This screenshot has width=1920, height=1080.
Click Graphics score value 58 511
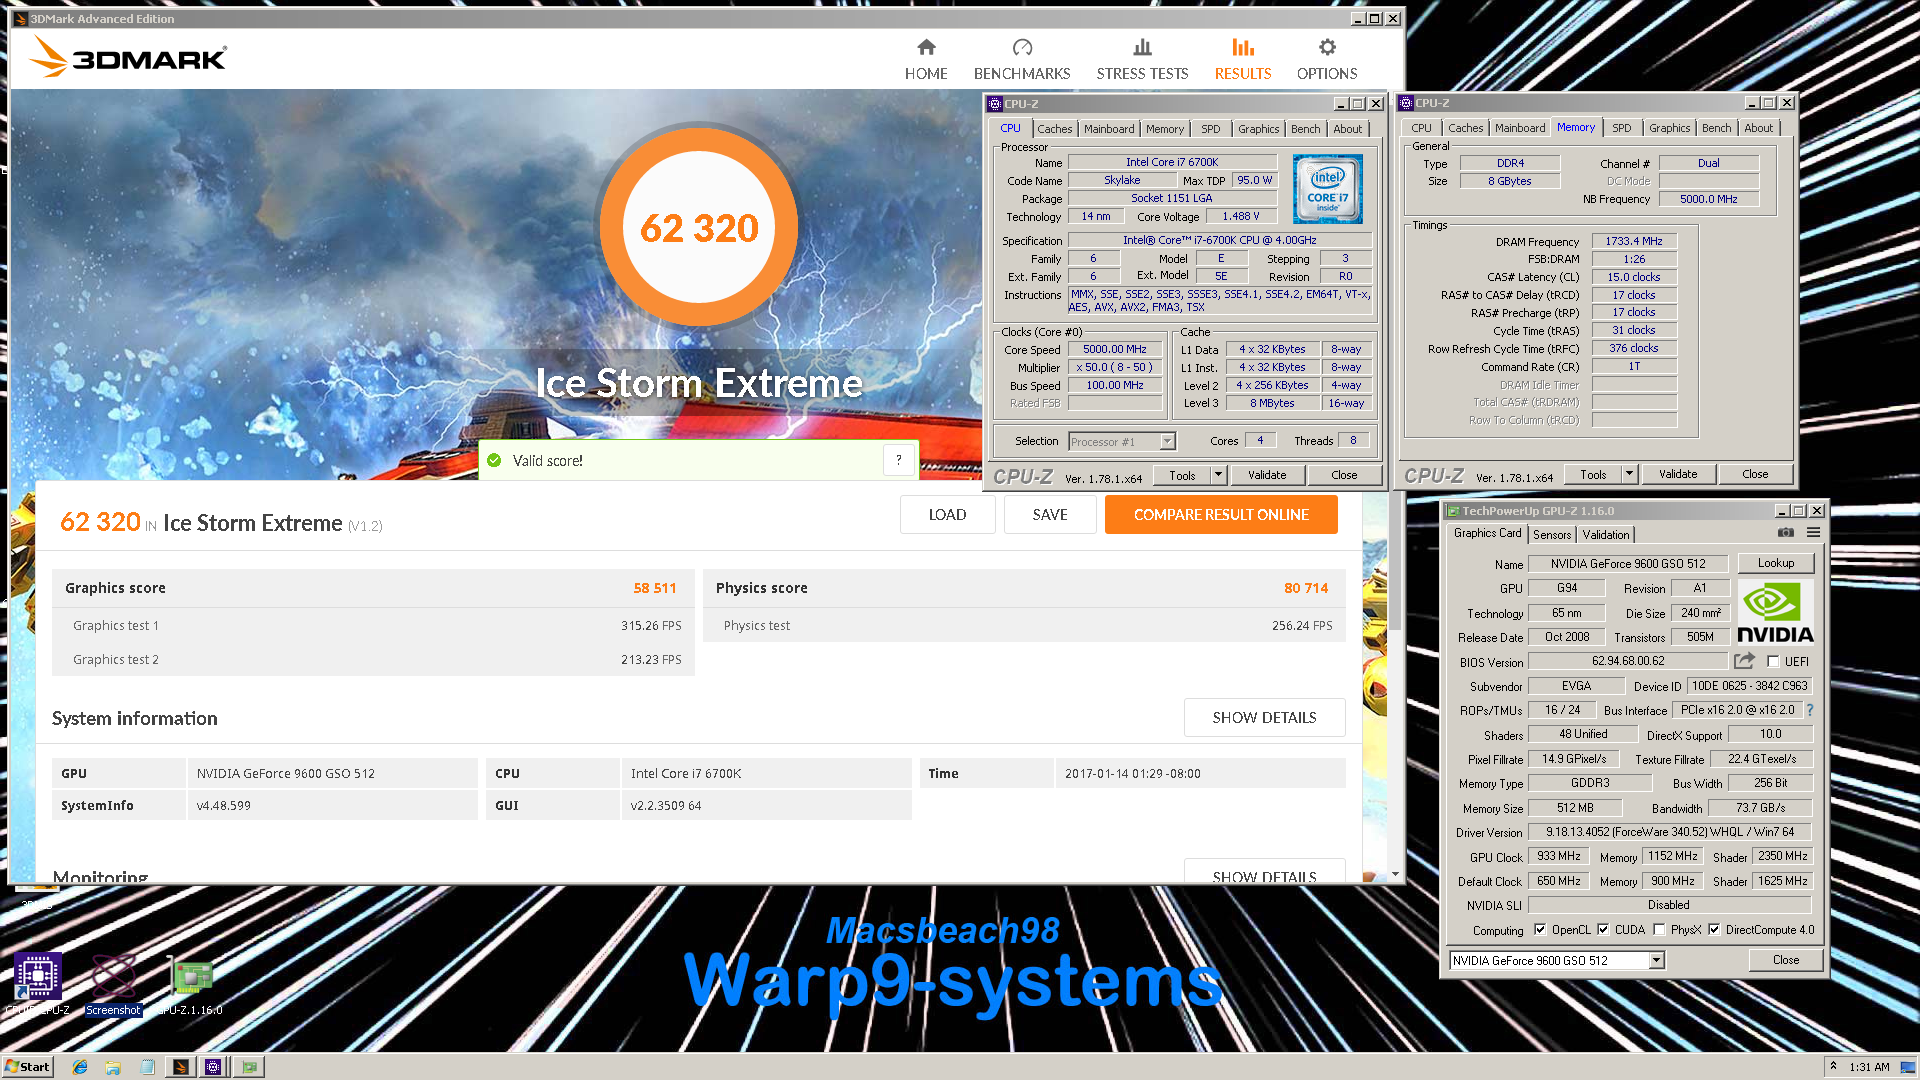pyautogui.click(x=655, y=588)
